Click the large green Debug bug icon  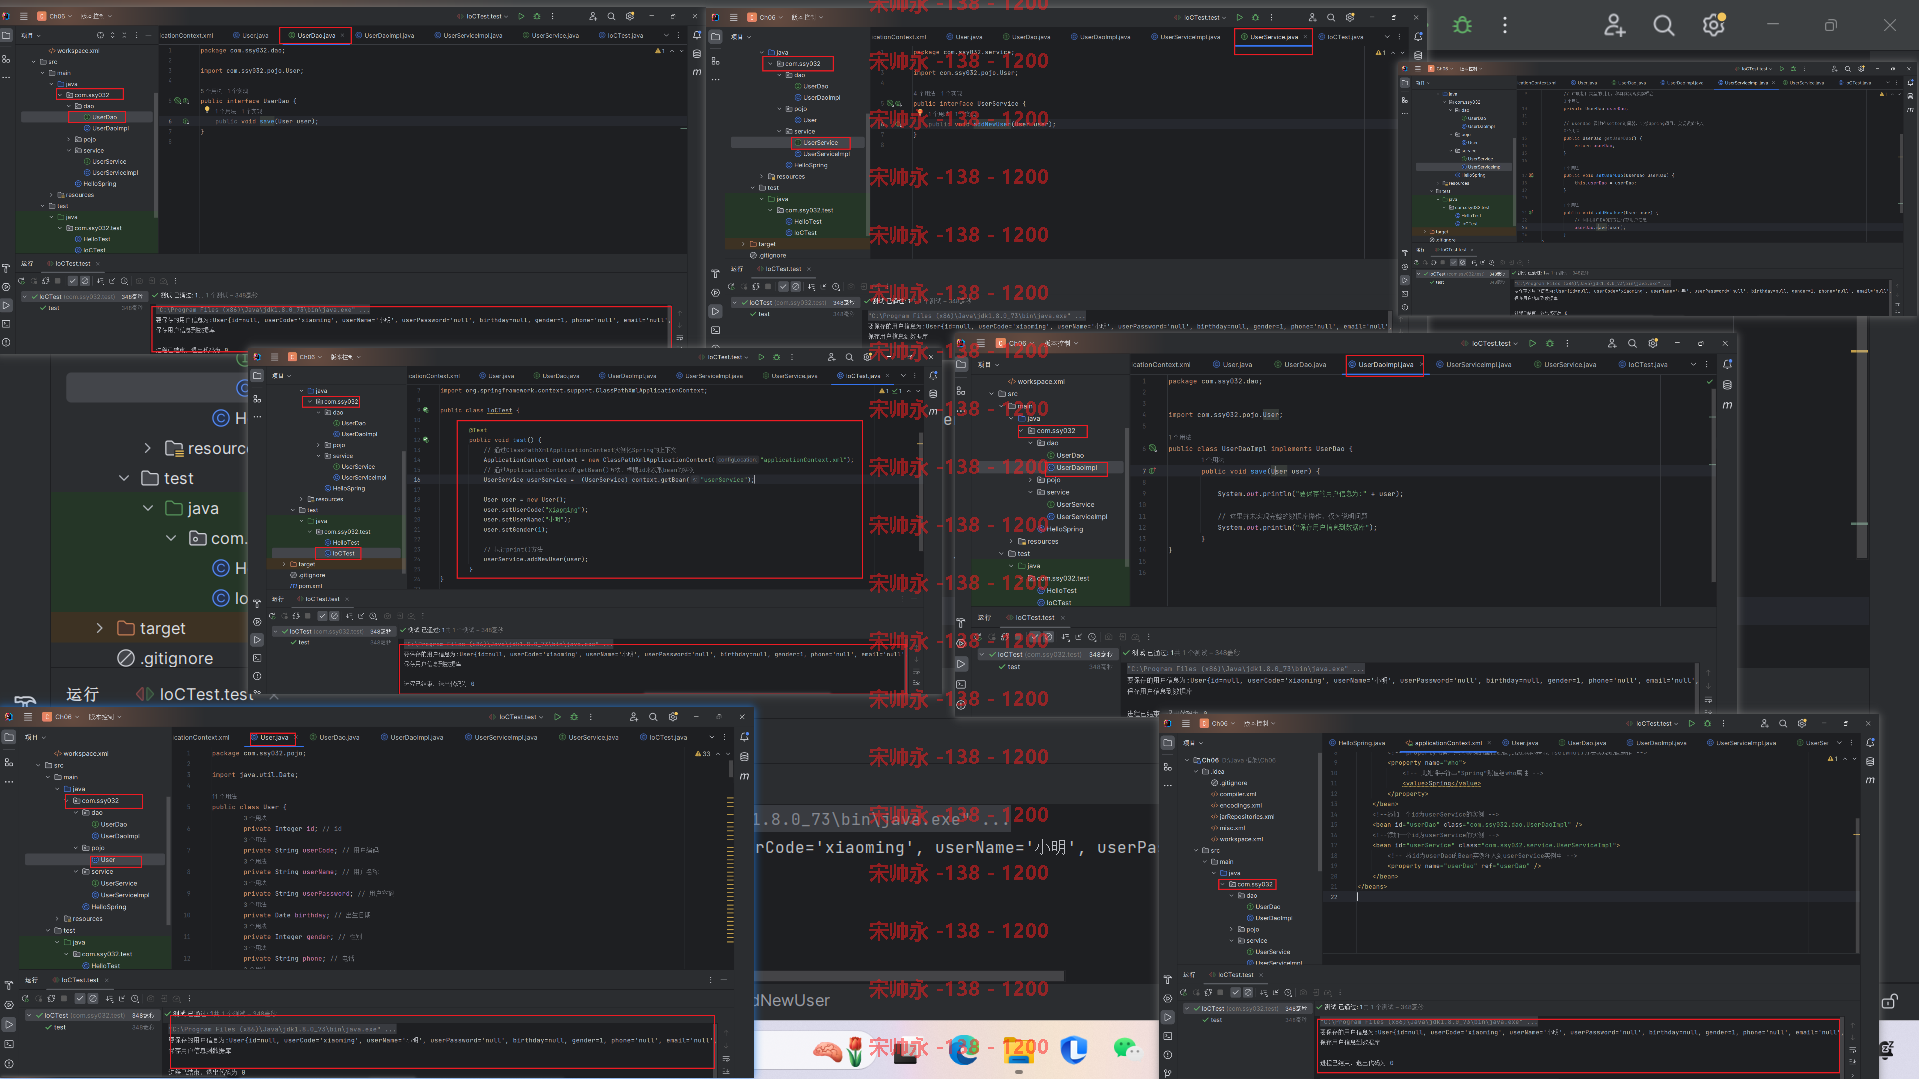pos(1462,25)
